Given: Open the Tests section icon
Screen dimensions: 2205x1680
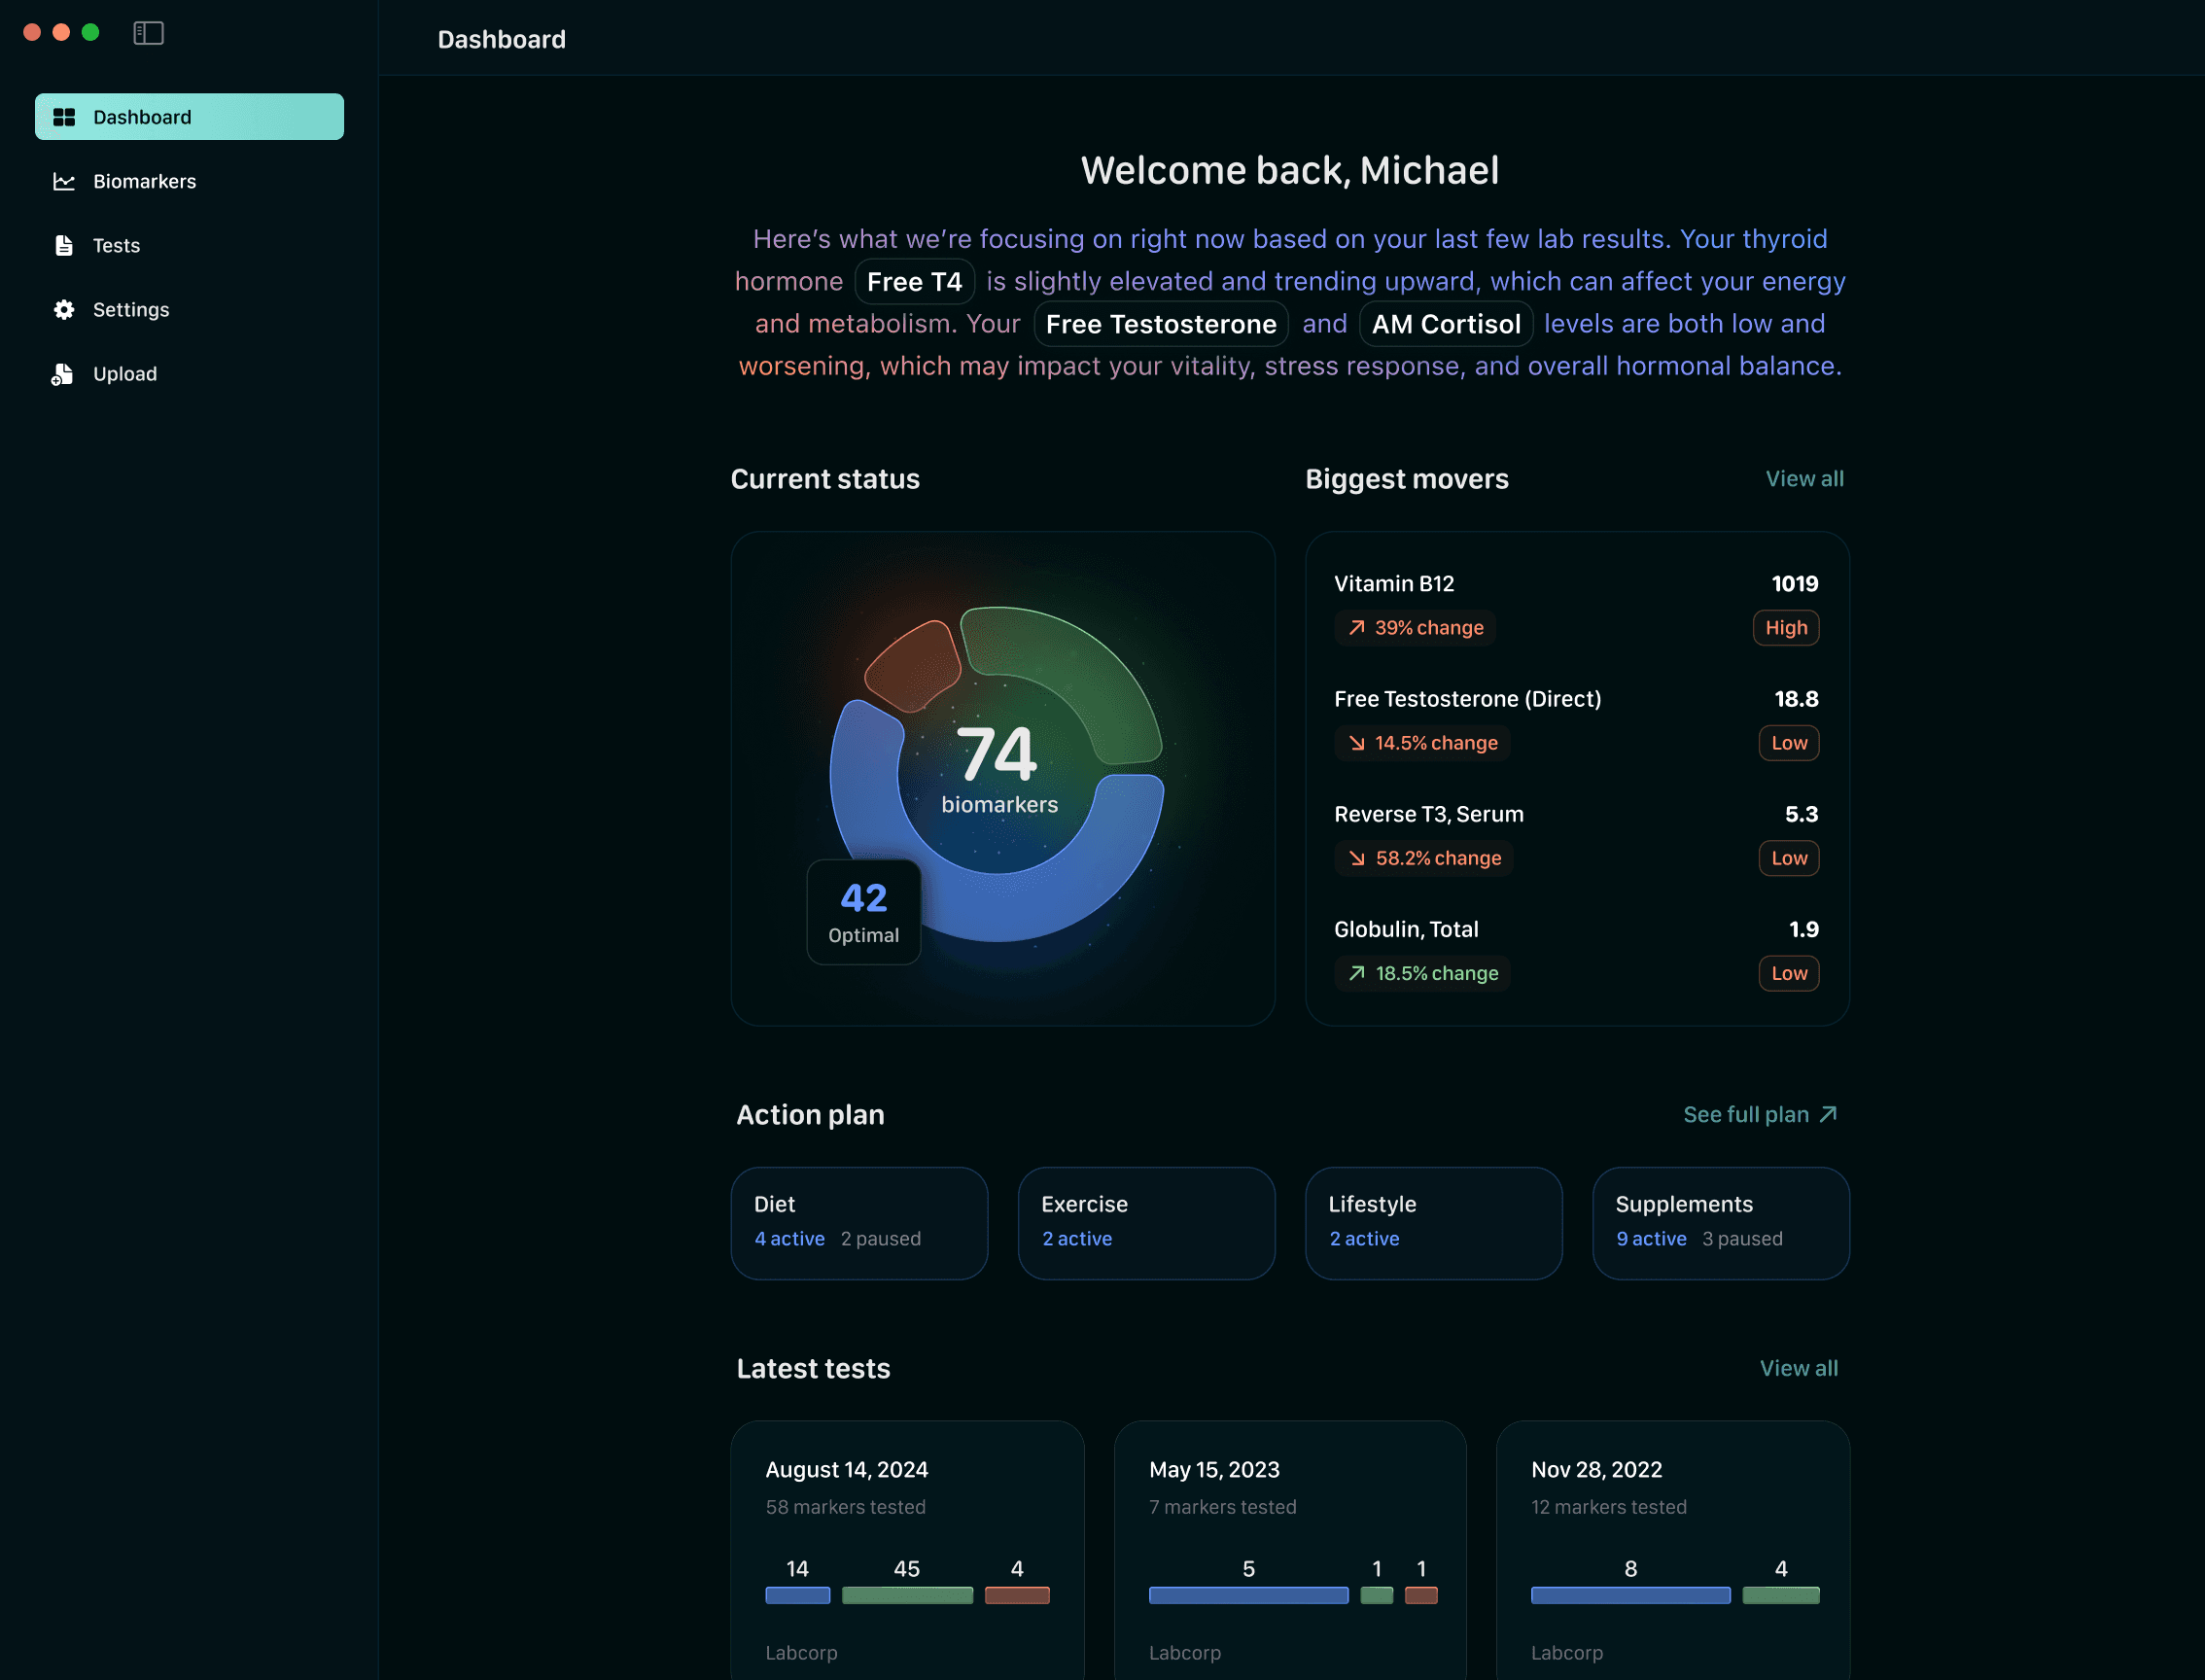Looking at the screenshot, I should click(x=63, y=245).
